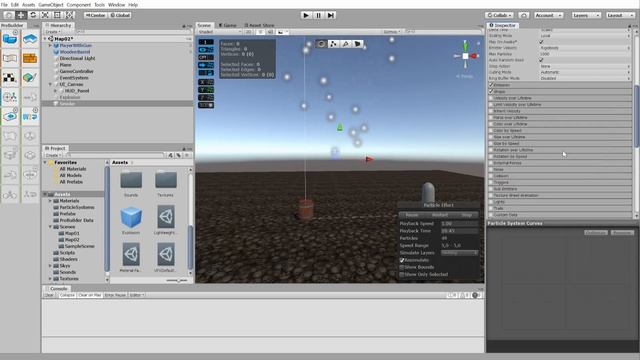640x360 pixels.
Task: Open ProBuilder checkerboard Smoothing icon
Action: pyautogui.click(x=10, y=78)
